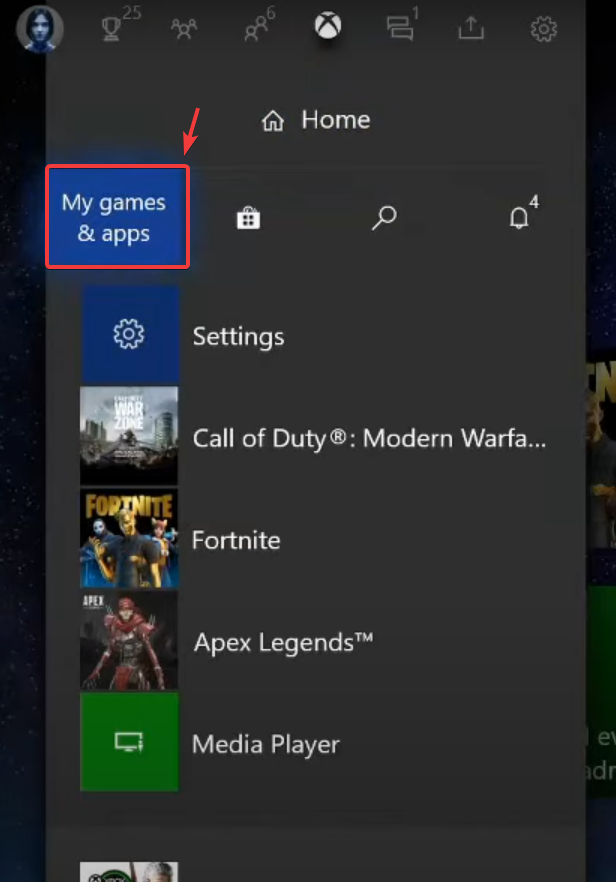616x882 pixels.
Task: Open Search magnifier icon
Action: pos(384,217)
